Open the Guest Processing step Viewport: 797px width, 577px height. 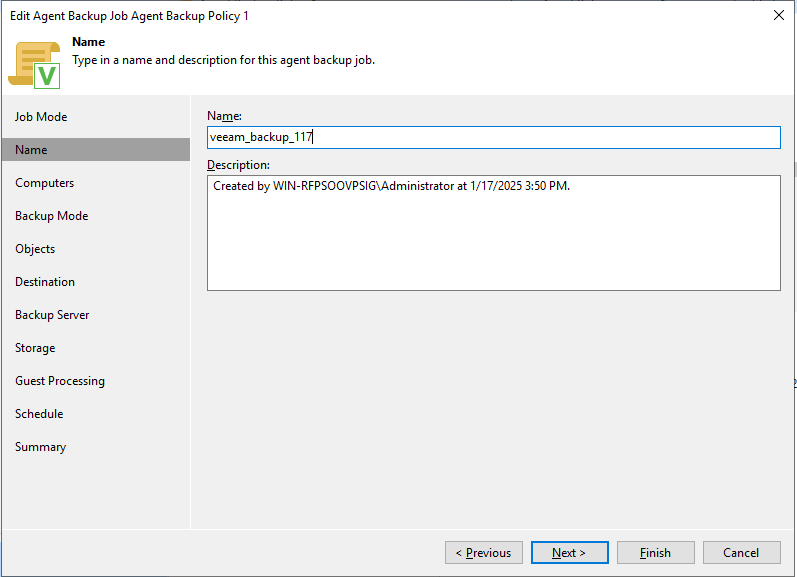pos(60,381)
